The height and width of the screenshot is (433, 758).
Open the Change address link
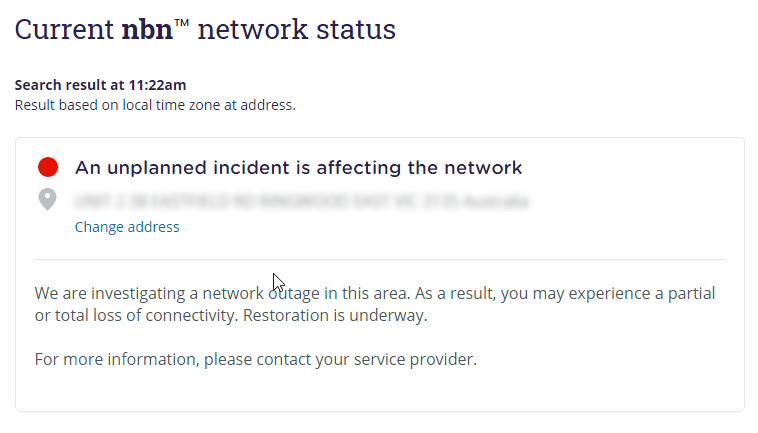[127, 227]
